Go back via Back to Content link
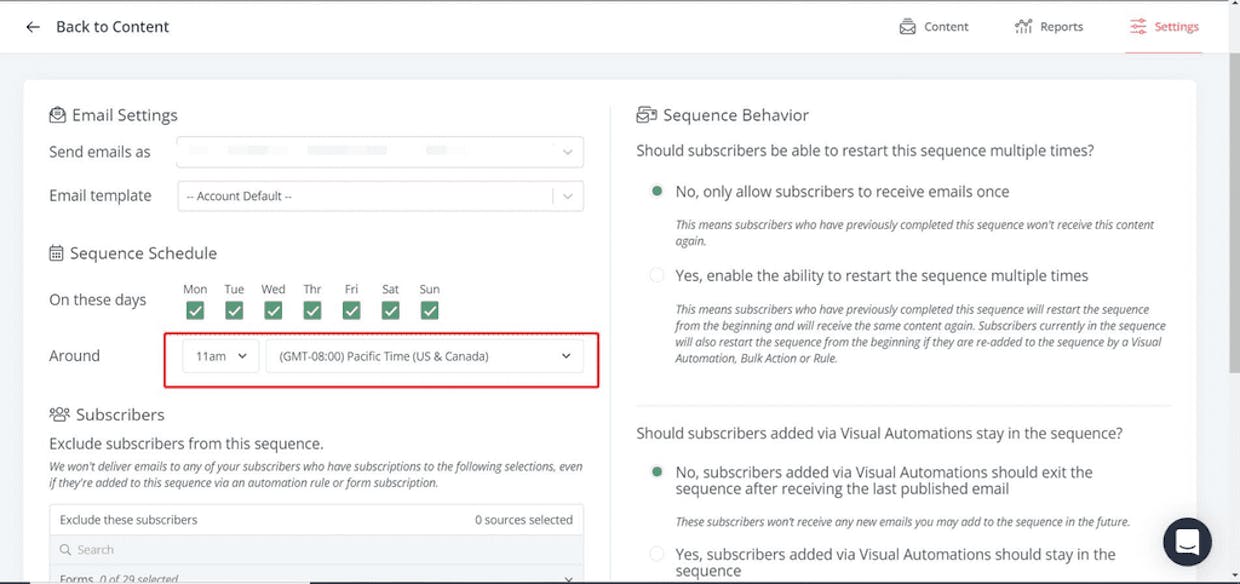The image size is (1240, 584). pos(112,27)
